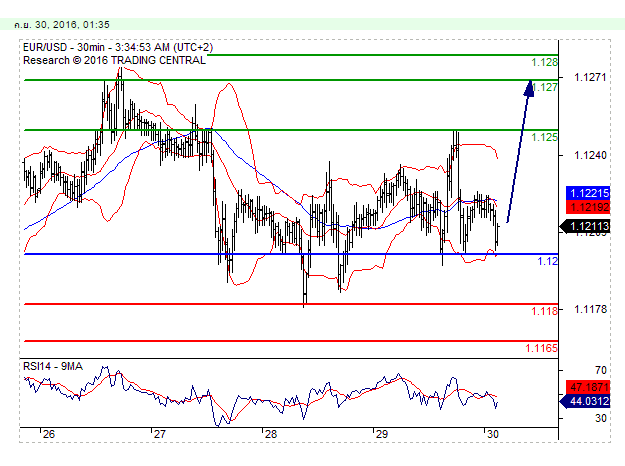Click the date header ก.ย. 30, 2016, 01:35
The width and height of the screenshot is (625, 466).
pyautogui.click(x=61, y=25)
